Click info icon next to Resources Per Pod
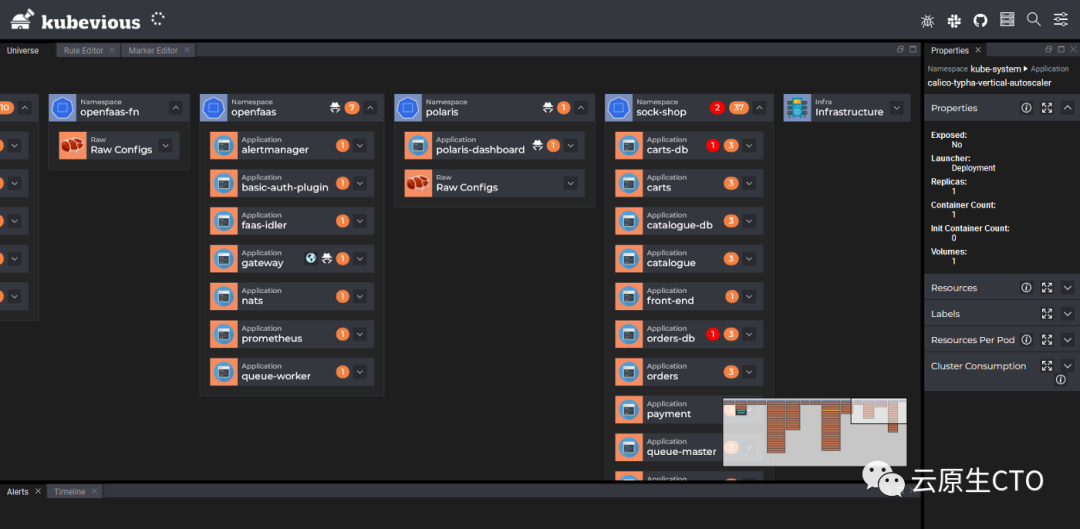This screenshot has height=529, width=1080. click(x=1026, y=340)
